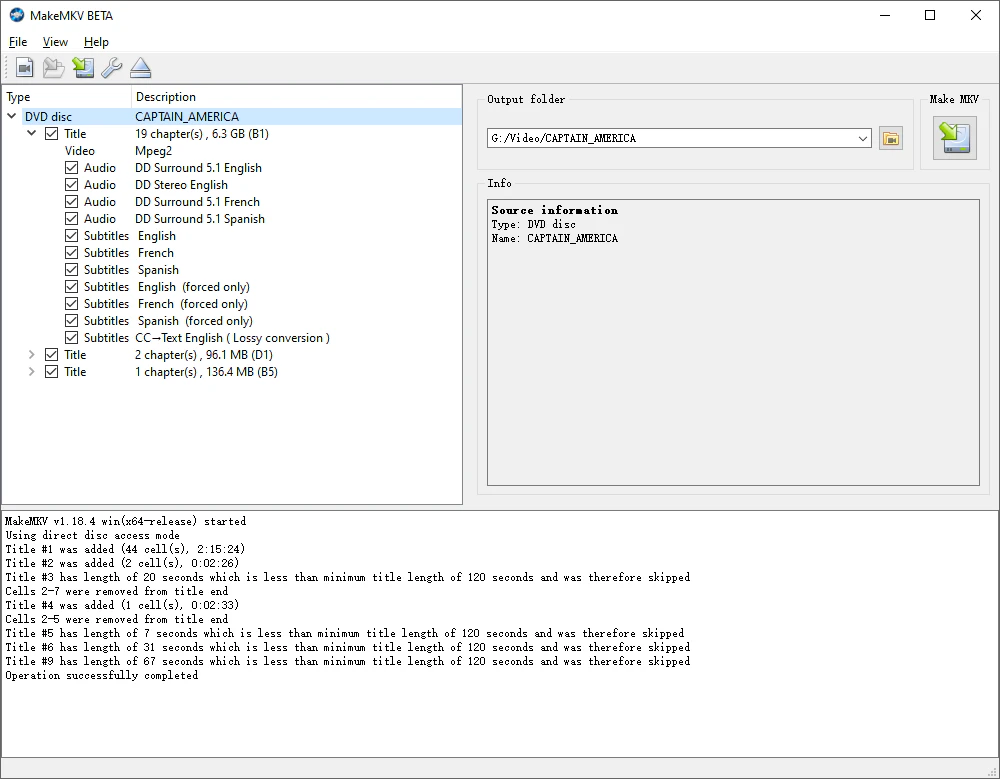Click 'Using direct disc access mode' log line
Screen dimensions: 1000x779
pos(92,535)
